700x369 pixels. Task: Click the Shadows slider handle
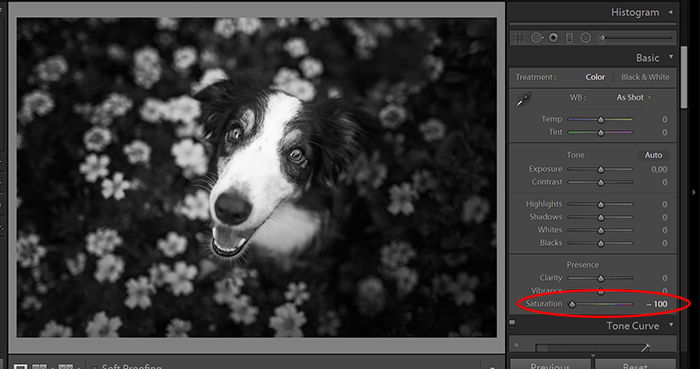601,217
